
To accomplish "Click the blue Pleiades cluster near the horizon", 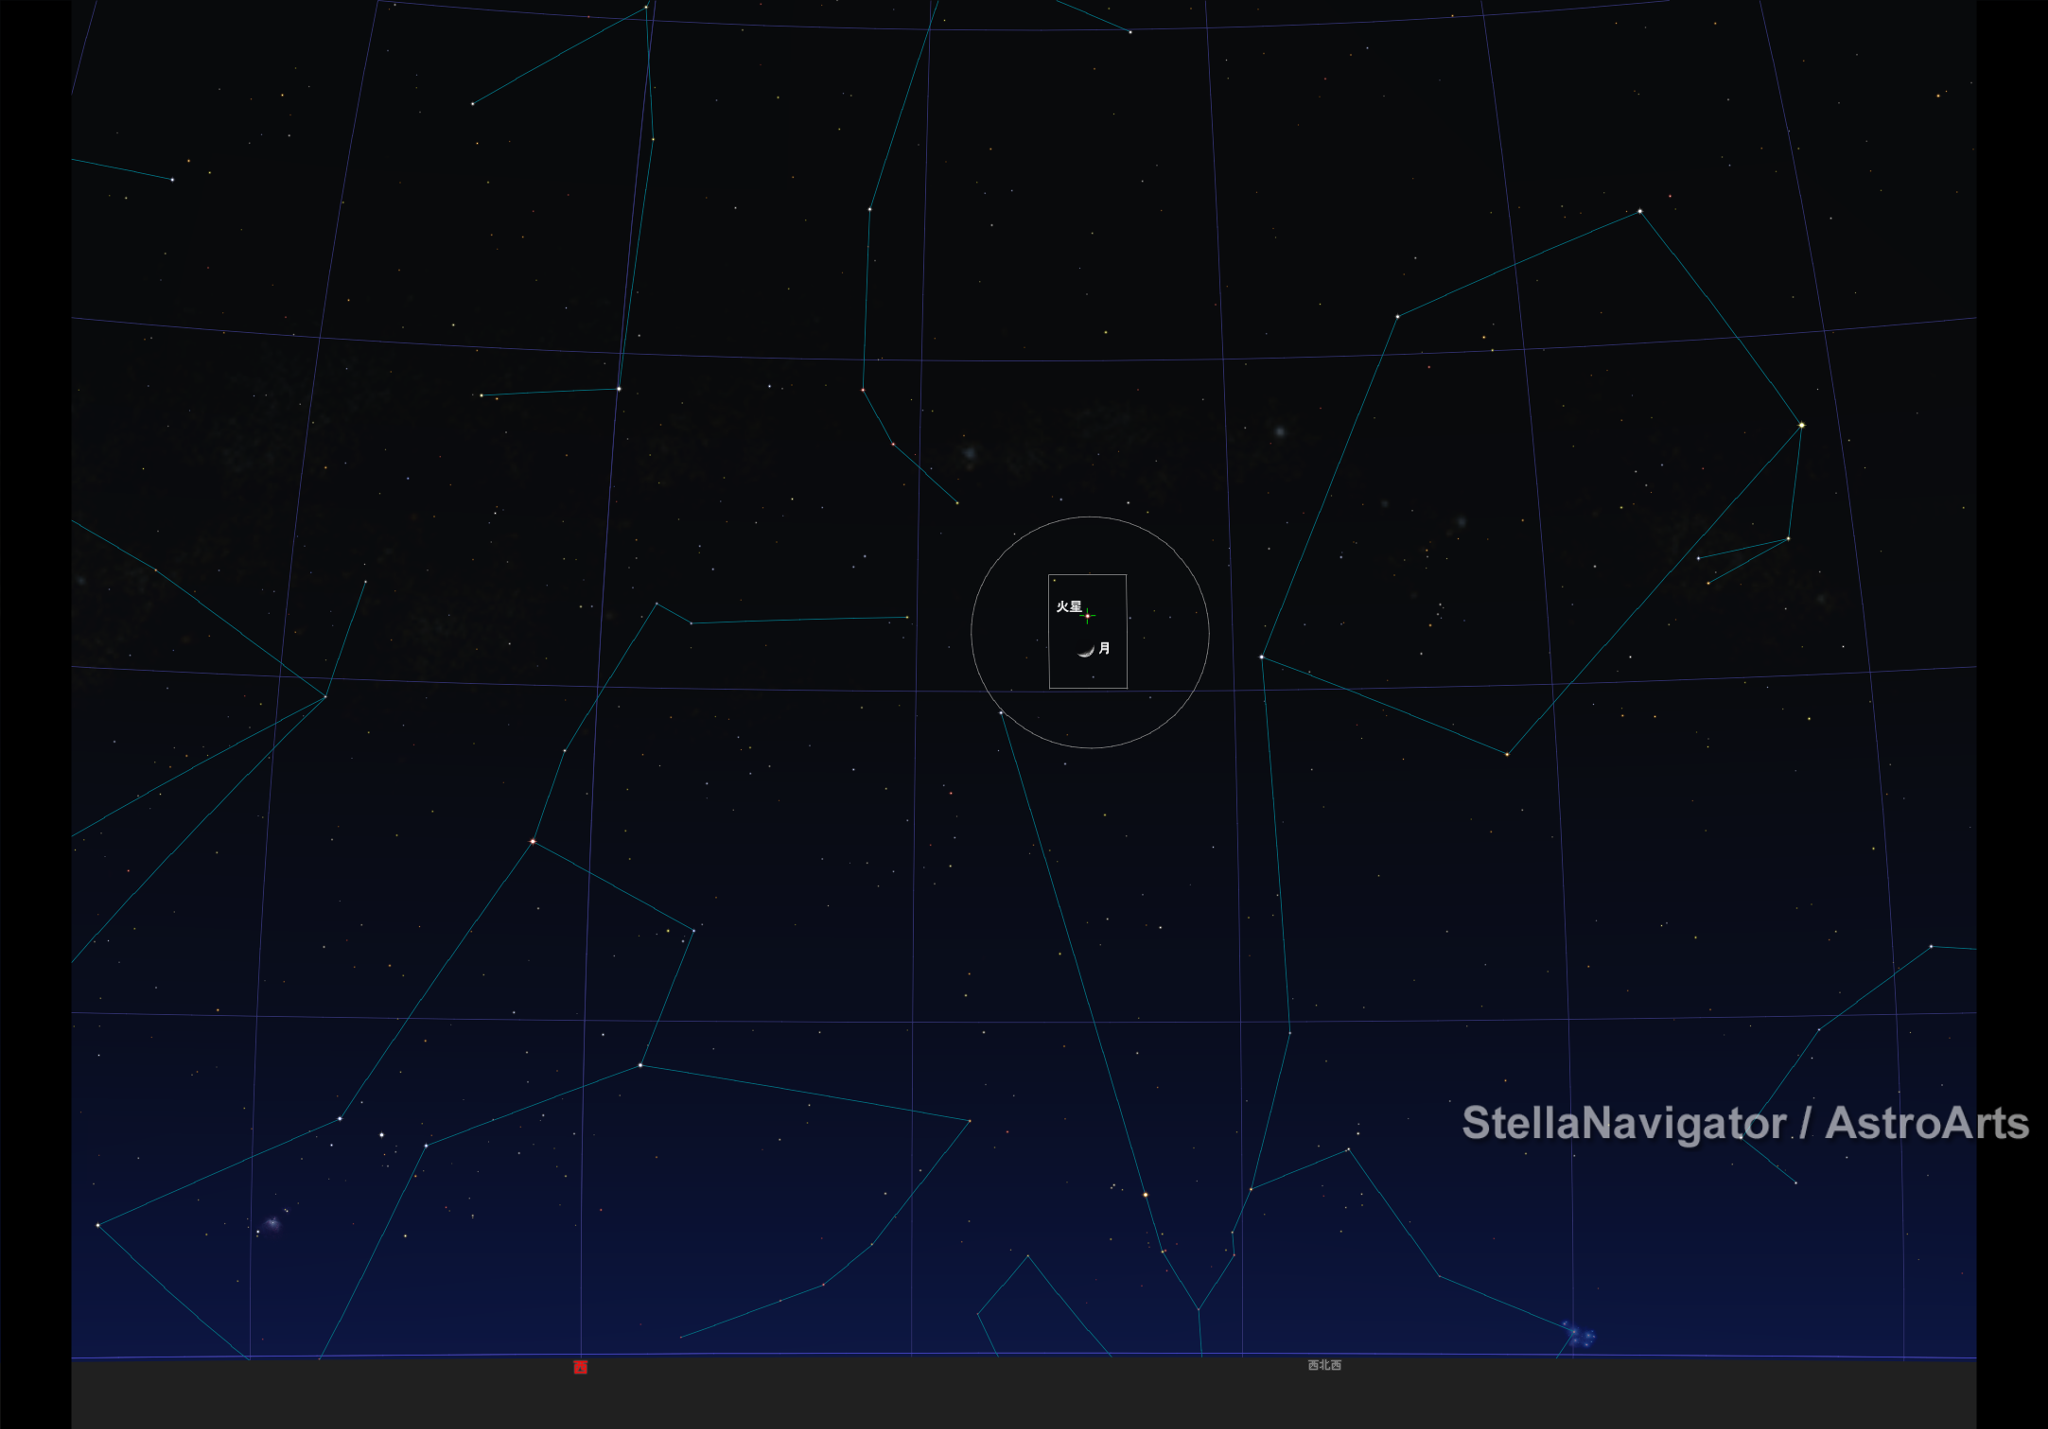I will coord(1579,1335).
